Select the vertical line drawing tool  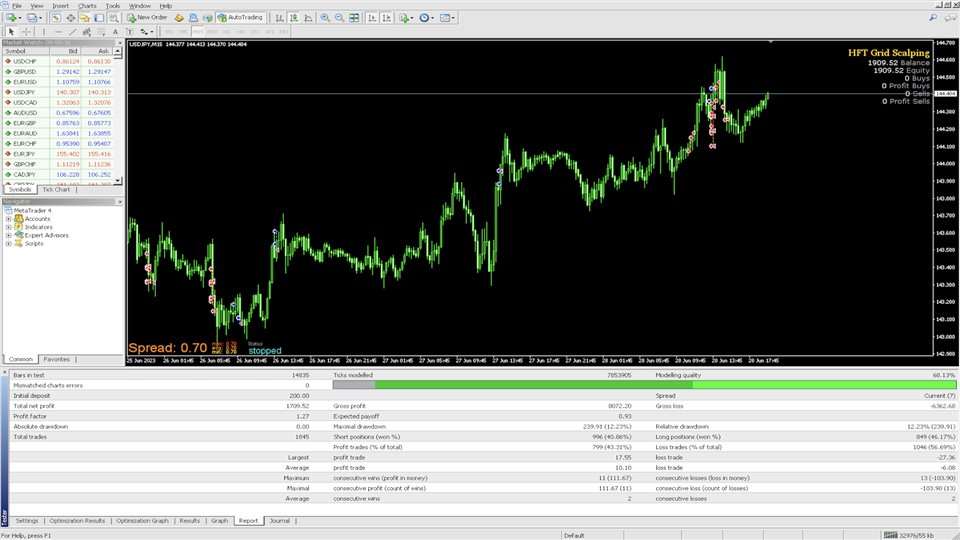(x=43, y=31)
